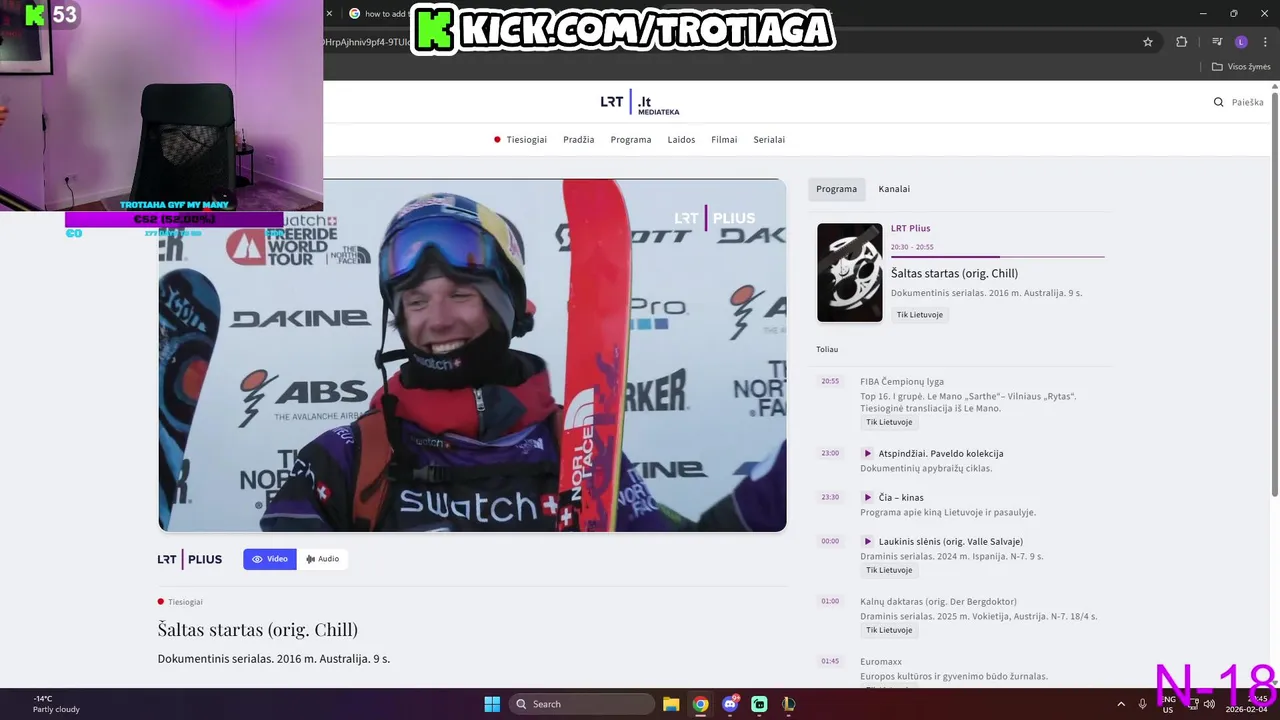Open the Programa item in top navigation

(631, 140)
